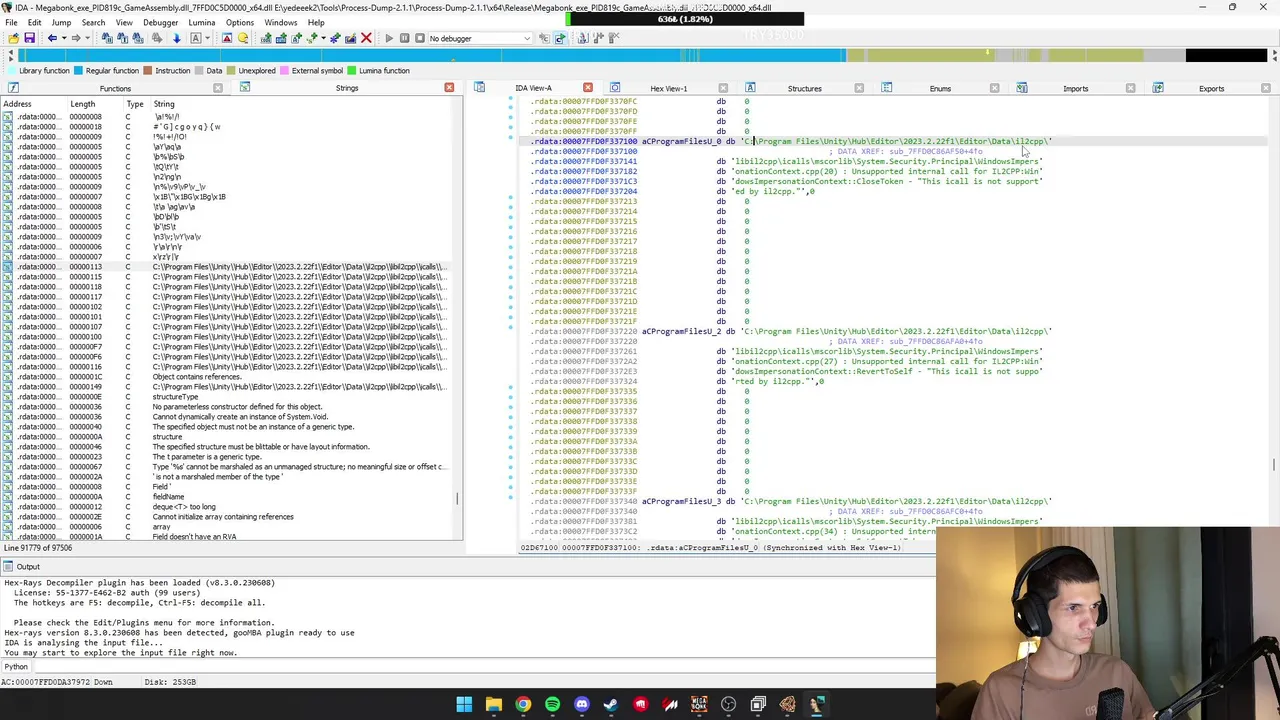Expand the dropdown beside the A icon
The width and height of the screenshot is (1280, 720).
click(207, 38)
